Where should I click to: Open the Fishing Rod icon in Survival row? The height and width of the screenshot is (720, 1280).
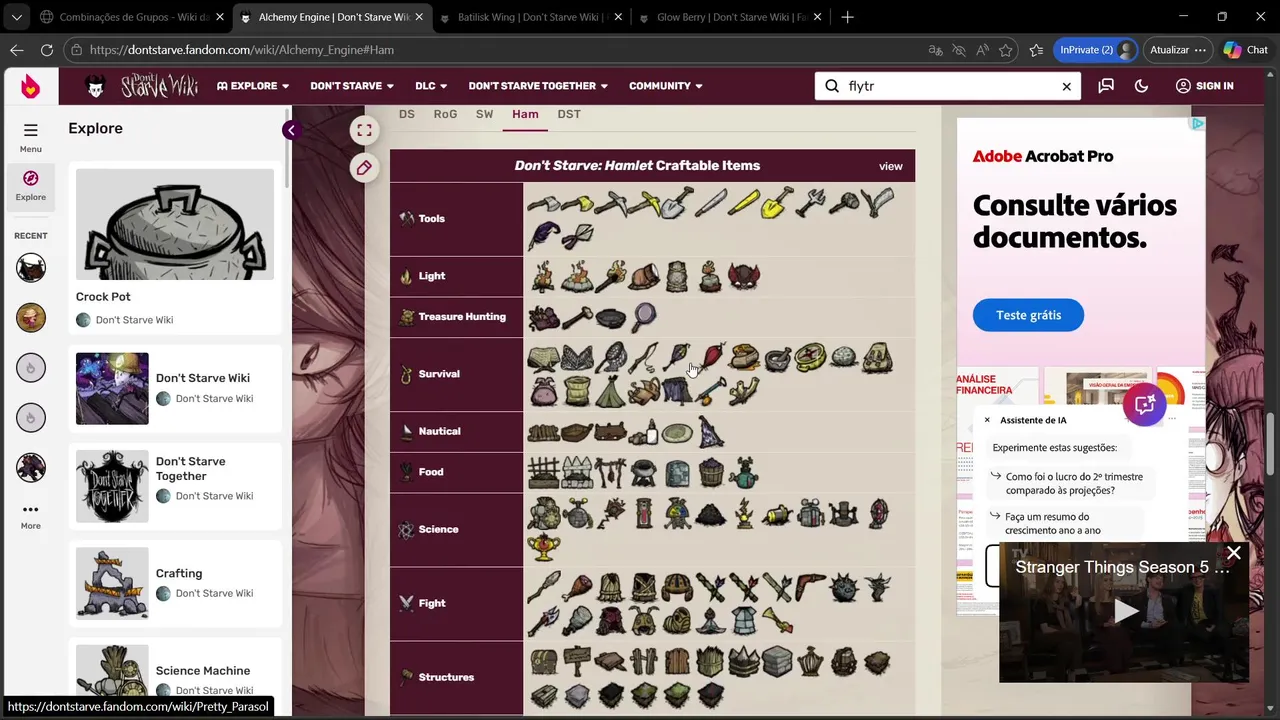(643, 358)
